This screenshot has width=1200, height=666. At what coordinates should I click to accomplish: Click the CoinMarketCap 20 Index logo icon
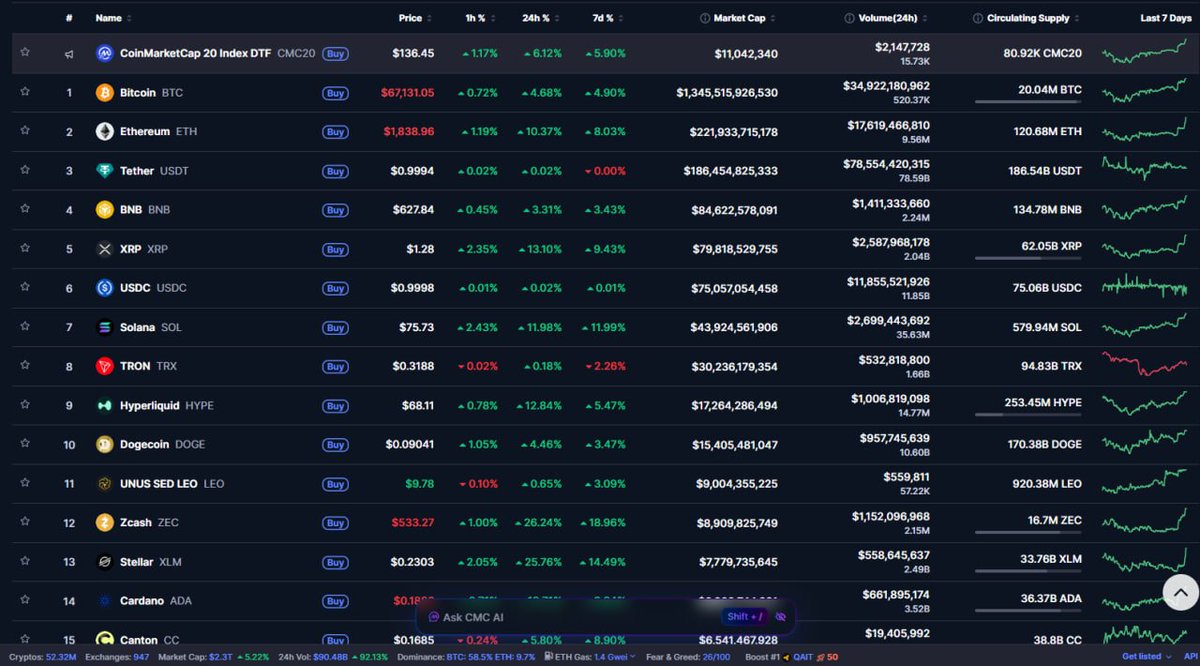104,53
